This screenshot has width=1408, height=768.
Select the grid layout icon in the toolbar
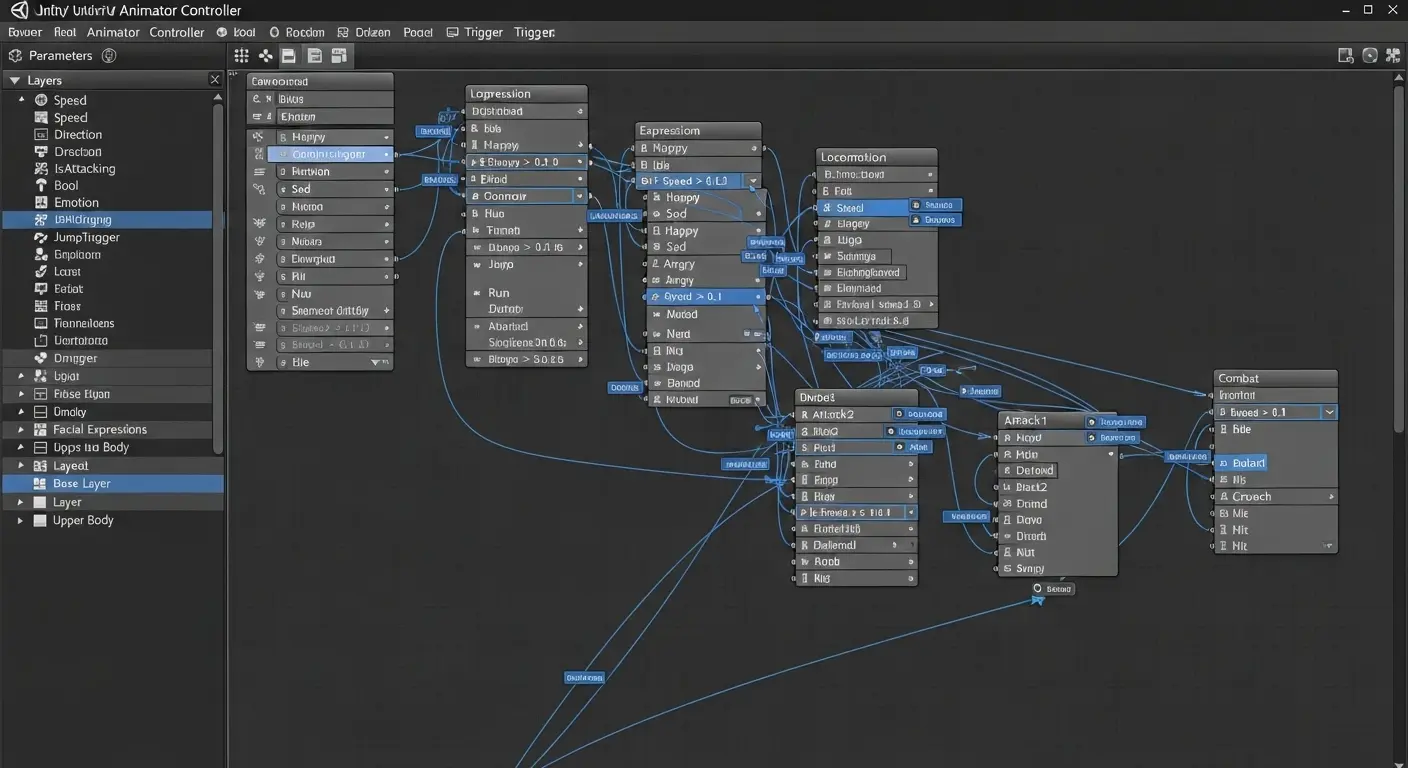tap(240, 55)
